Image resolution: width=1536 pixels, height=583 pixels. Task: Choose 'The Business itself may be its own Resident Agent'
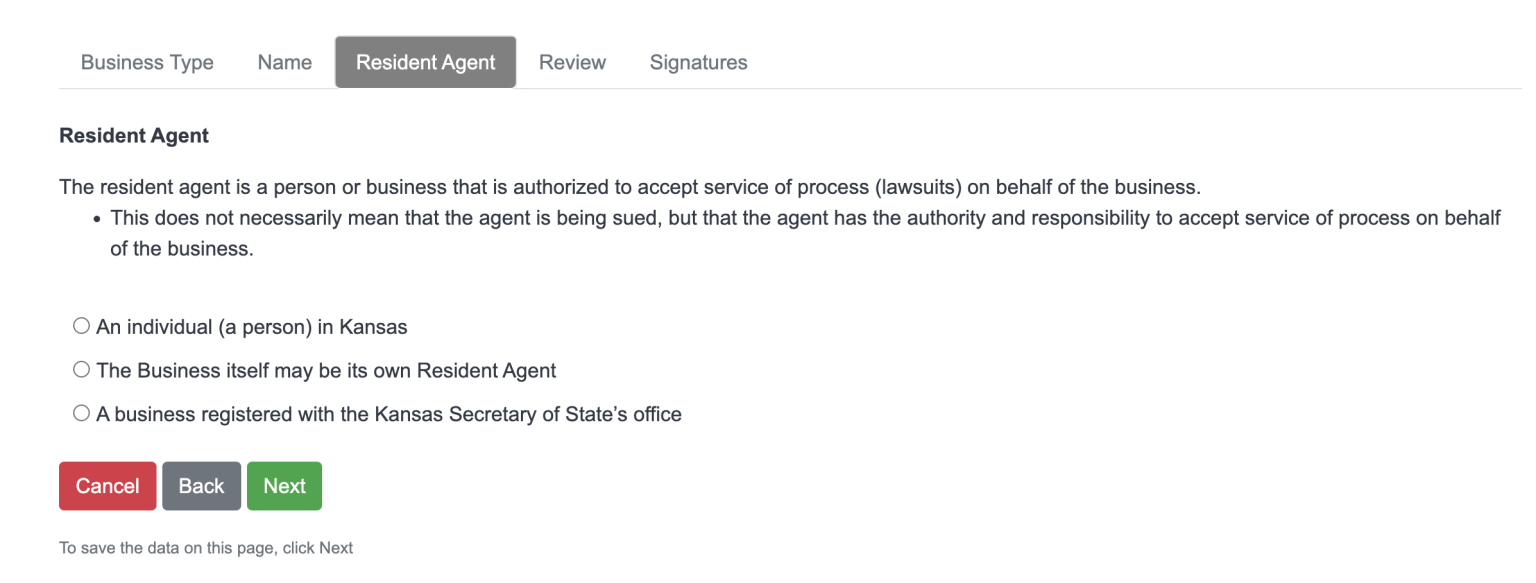(81, 368)
